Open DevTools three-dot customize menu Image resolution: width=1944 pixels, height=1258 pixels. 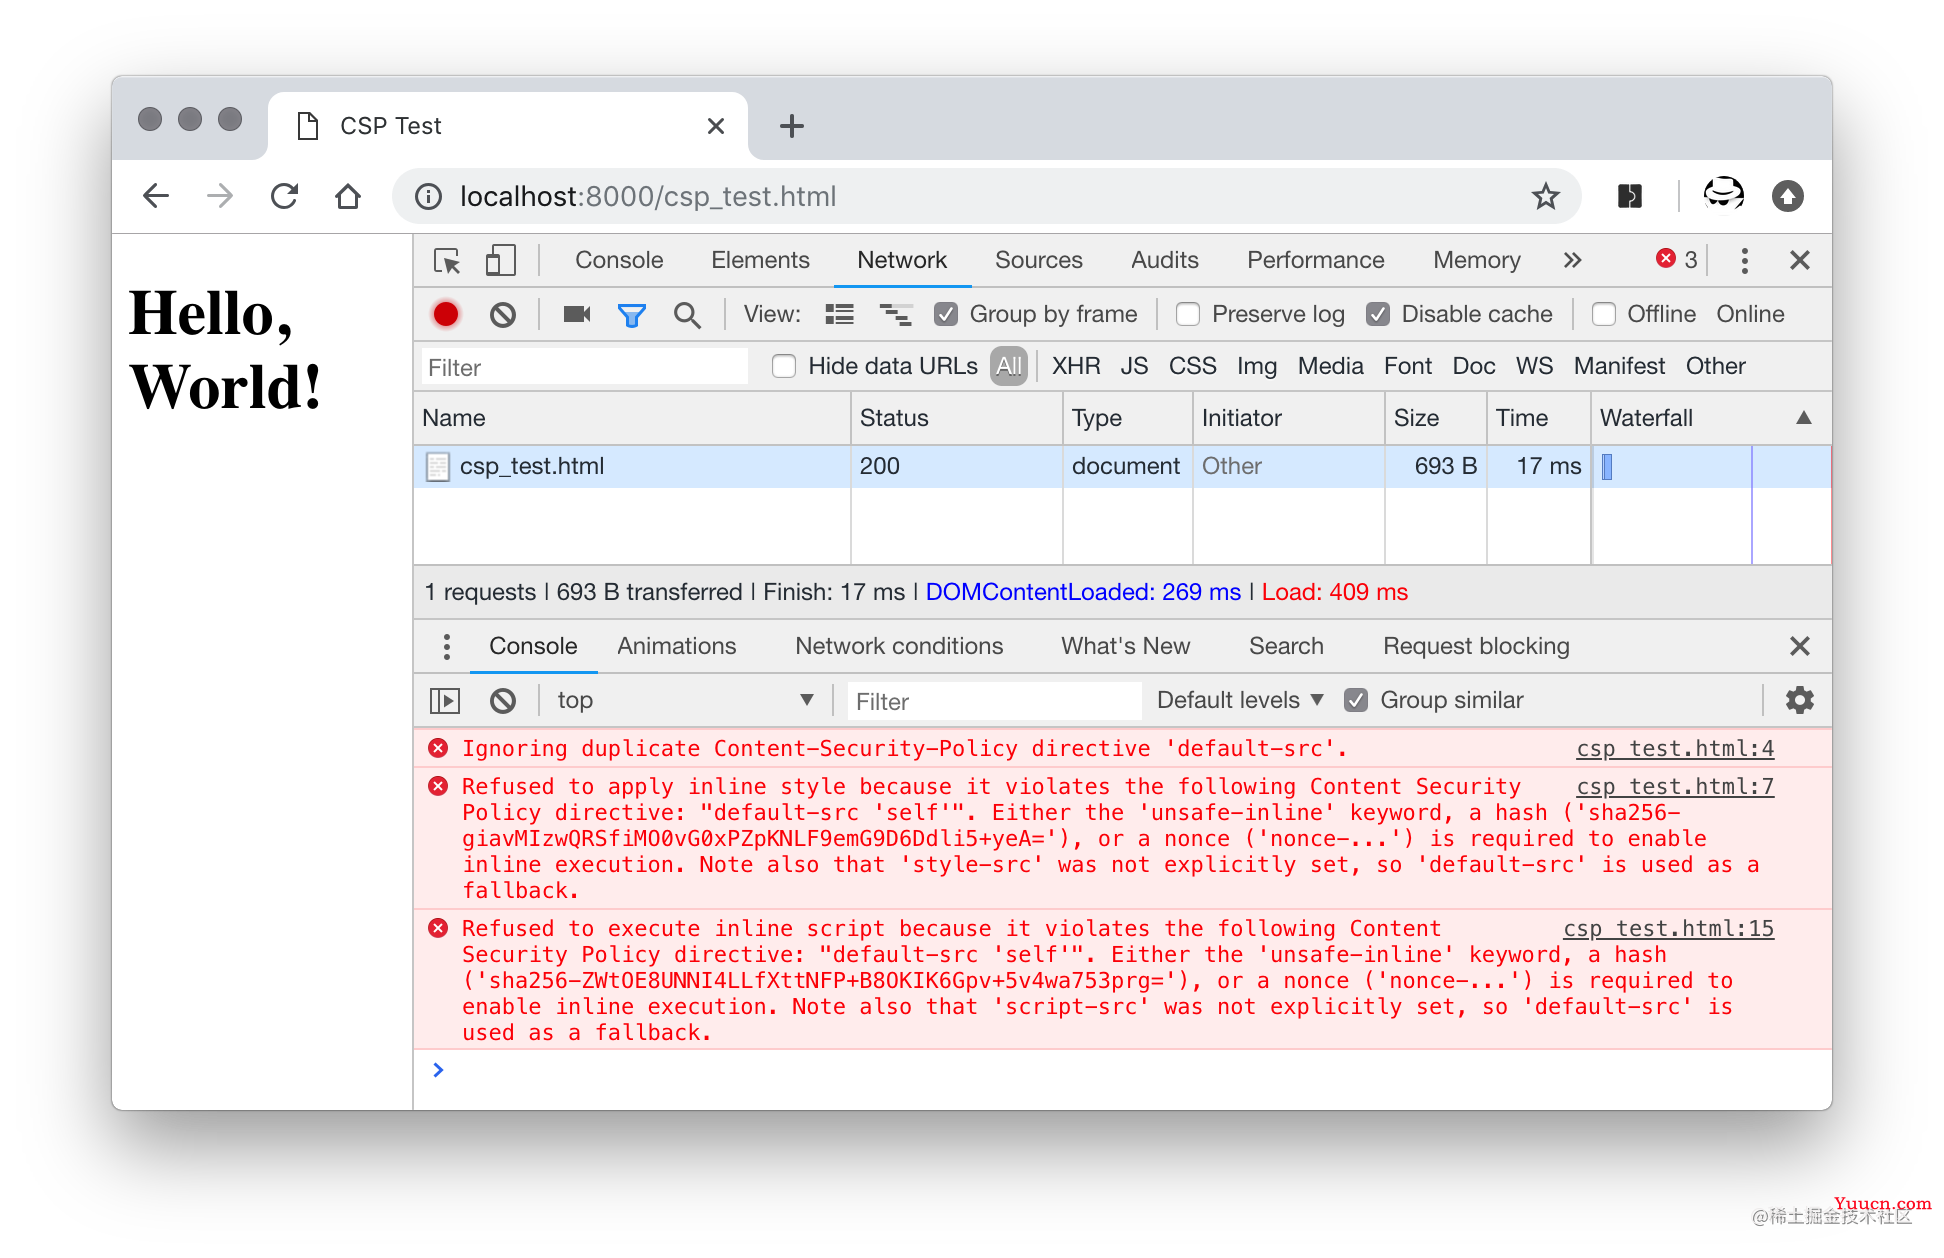(1745, 261)
